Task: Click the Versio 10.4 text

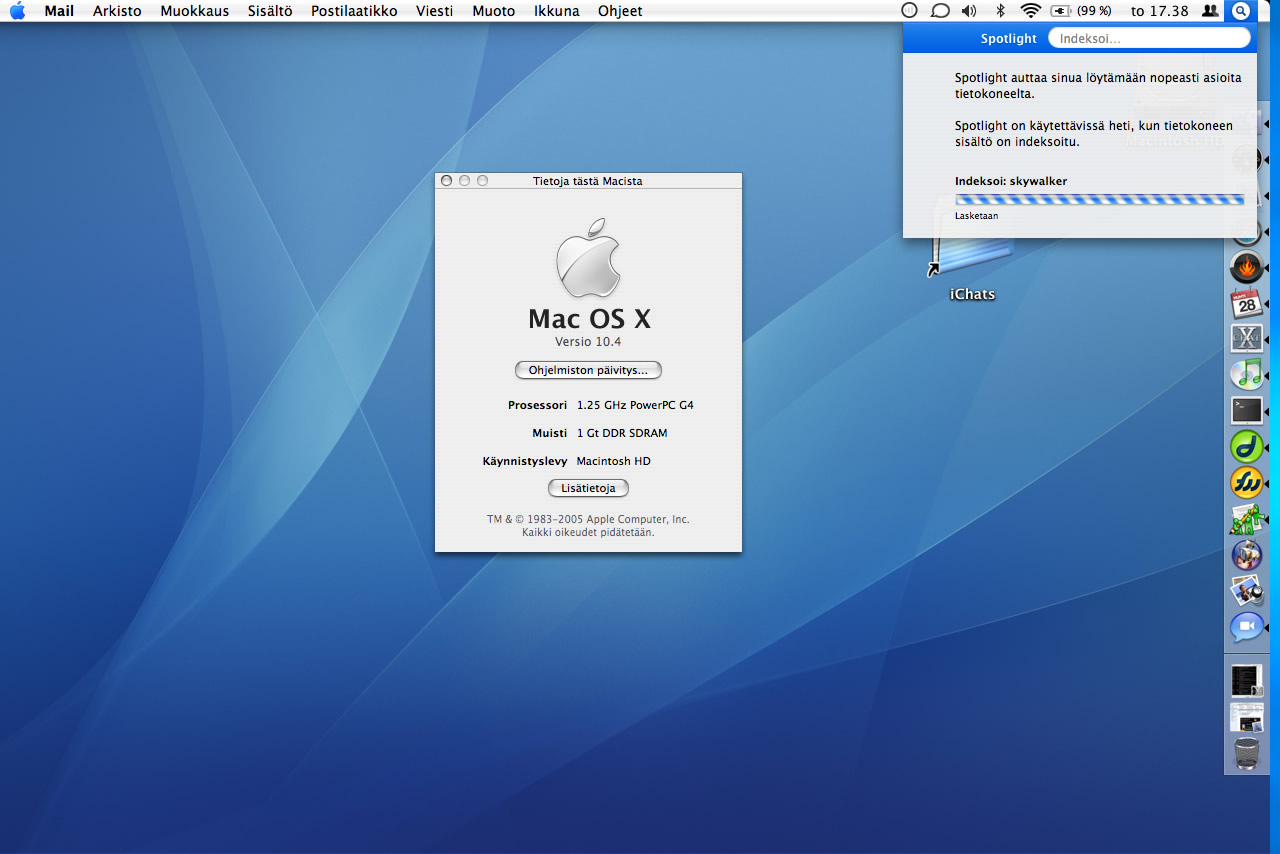Action: coord(588,341)
